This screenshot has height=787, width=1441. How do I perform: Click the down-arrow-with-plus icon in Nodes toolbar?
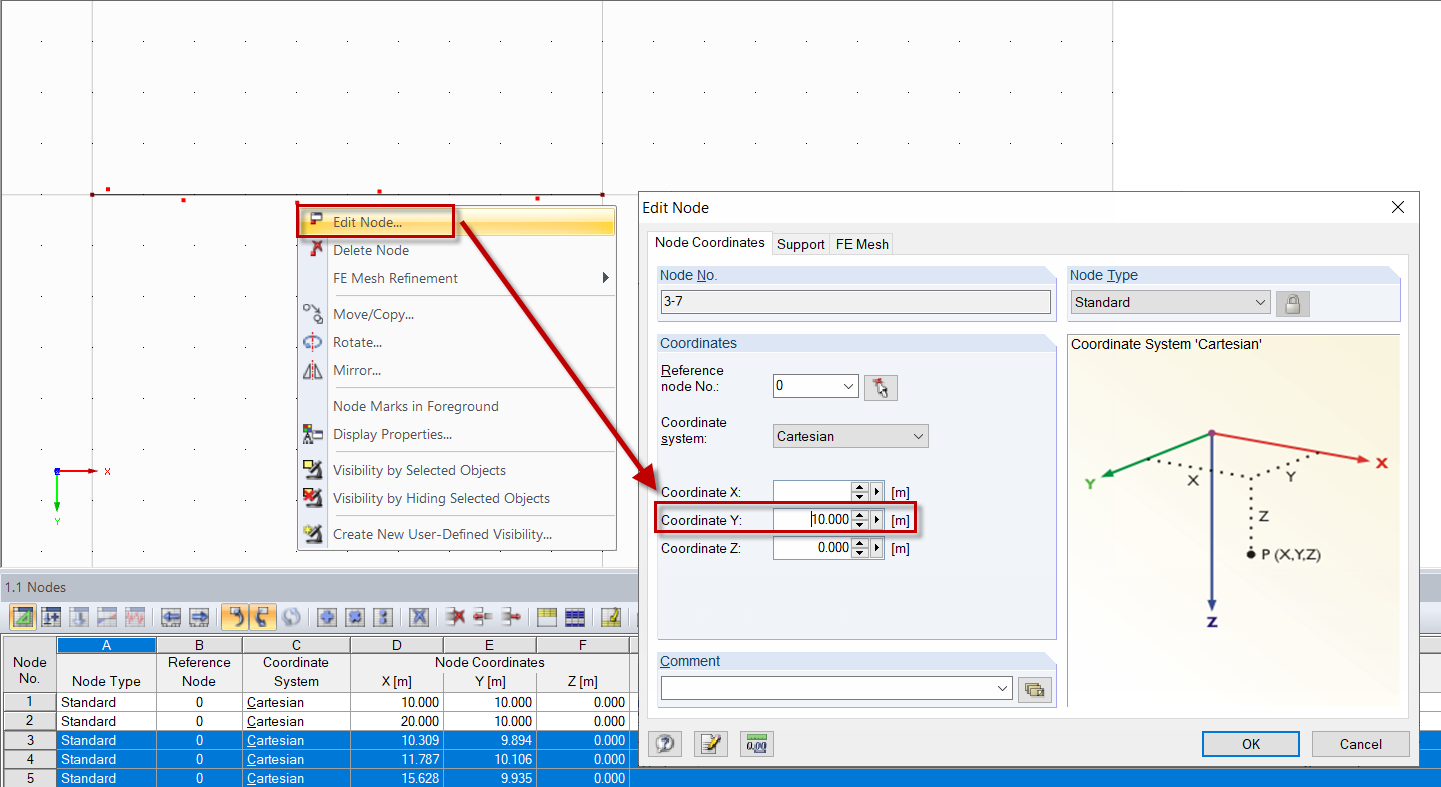(51, 617)
